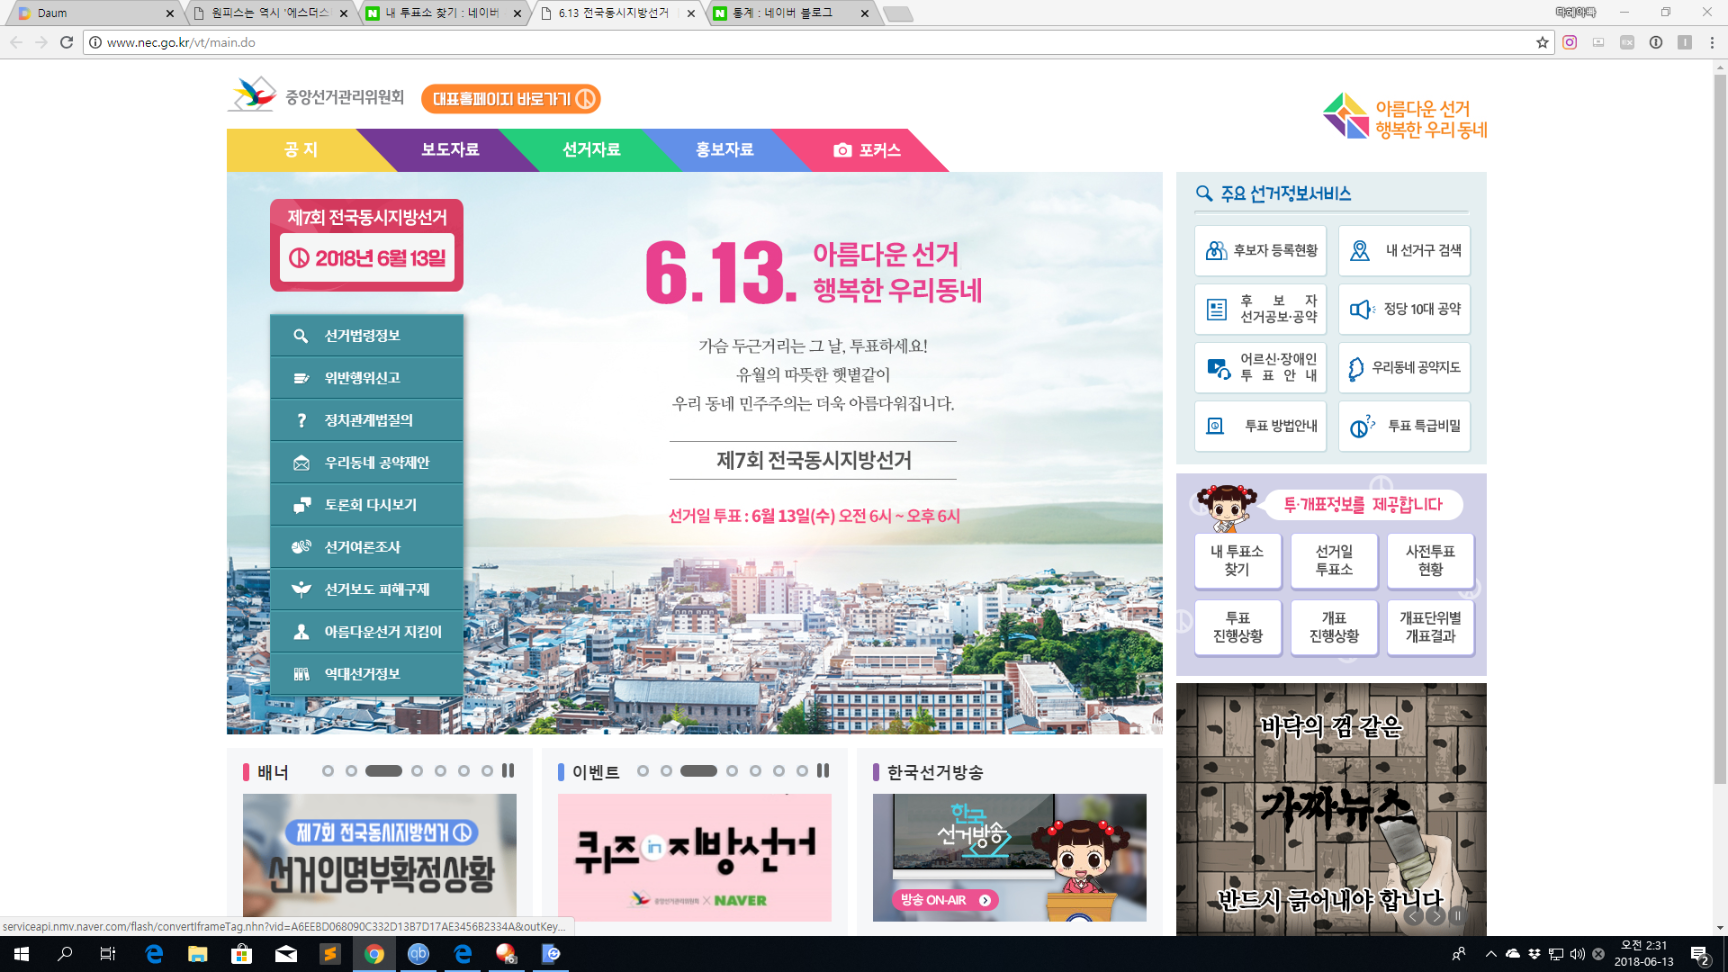This screenshot has width=1728, height=972.
Task: Click the 선거법령정보 magnifier menu item
Action: (x=366, y=336)
